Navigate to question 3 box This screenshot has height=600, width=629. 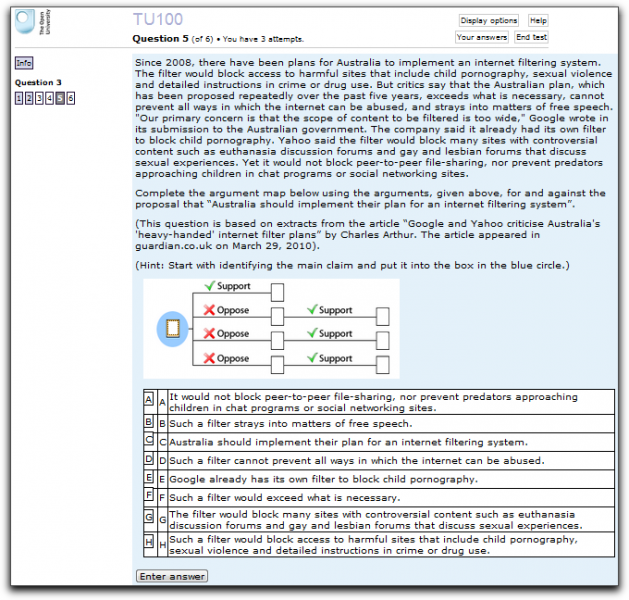click(x=39, y=97)
